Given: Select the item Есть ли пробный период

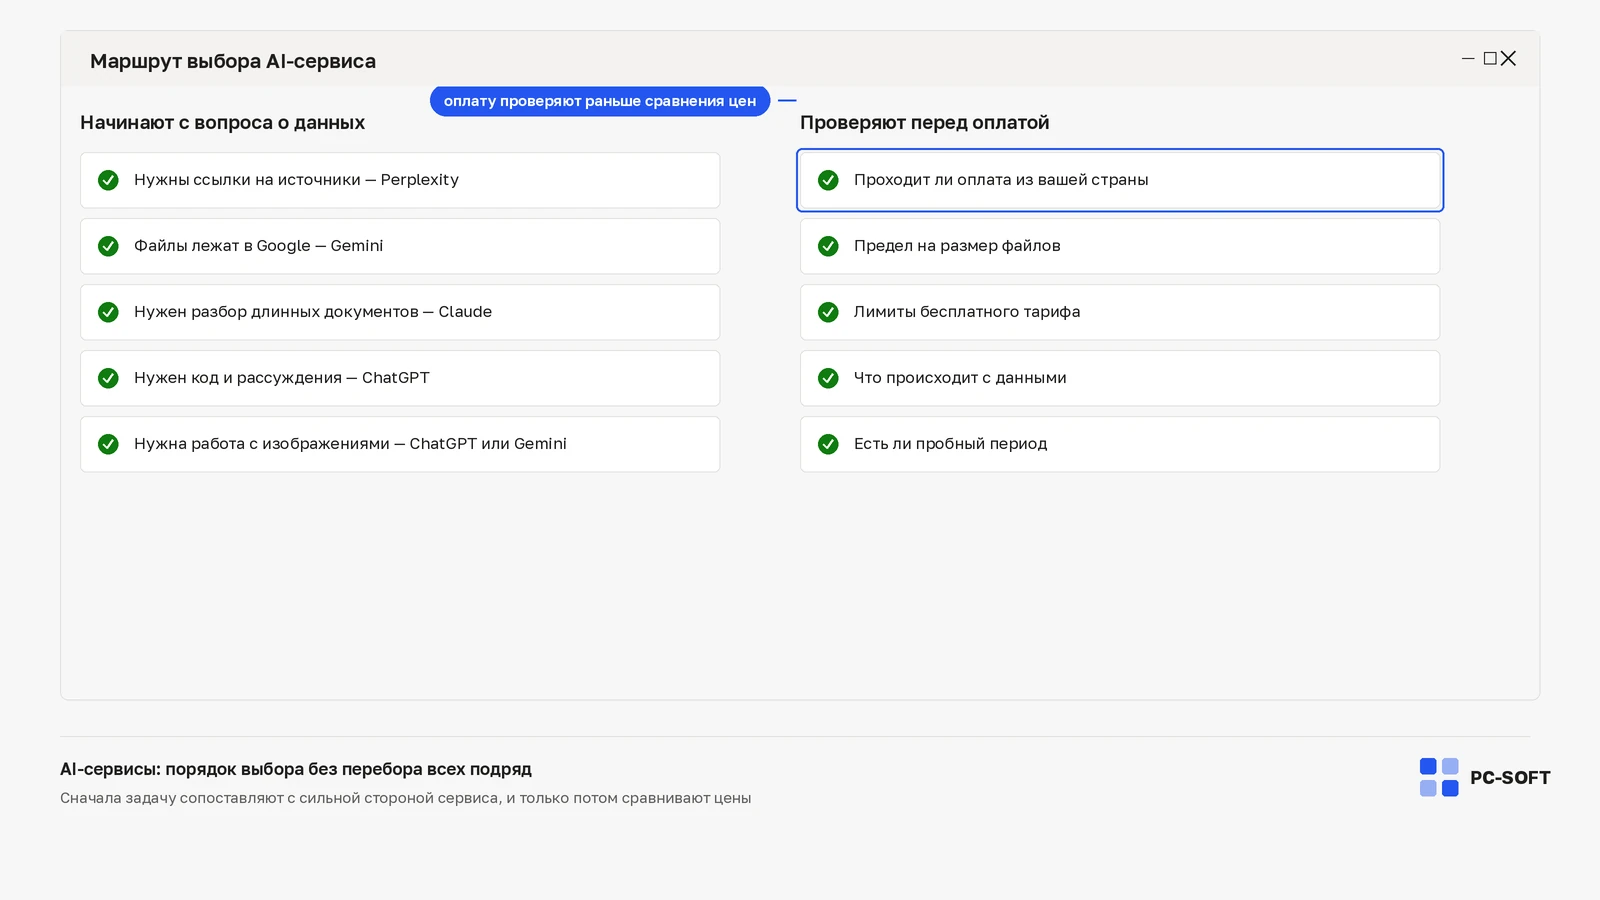Looking at the screenshot, I should point(1120,444).
